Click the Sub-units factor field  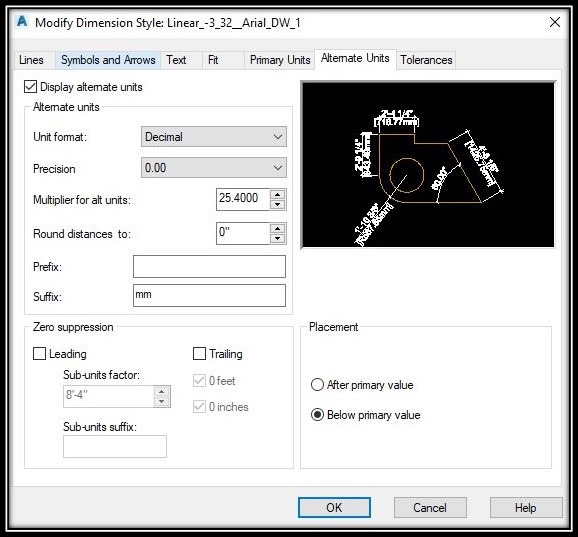[x=108, y=396]
